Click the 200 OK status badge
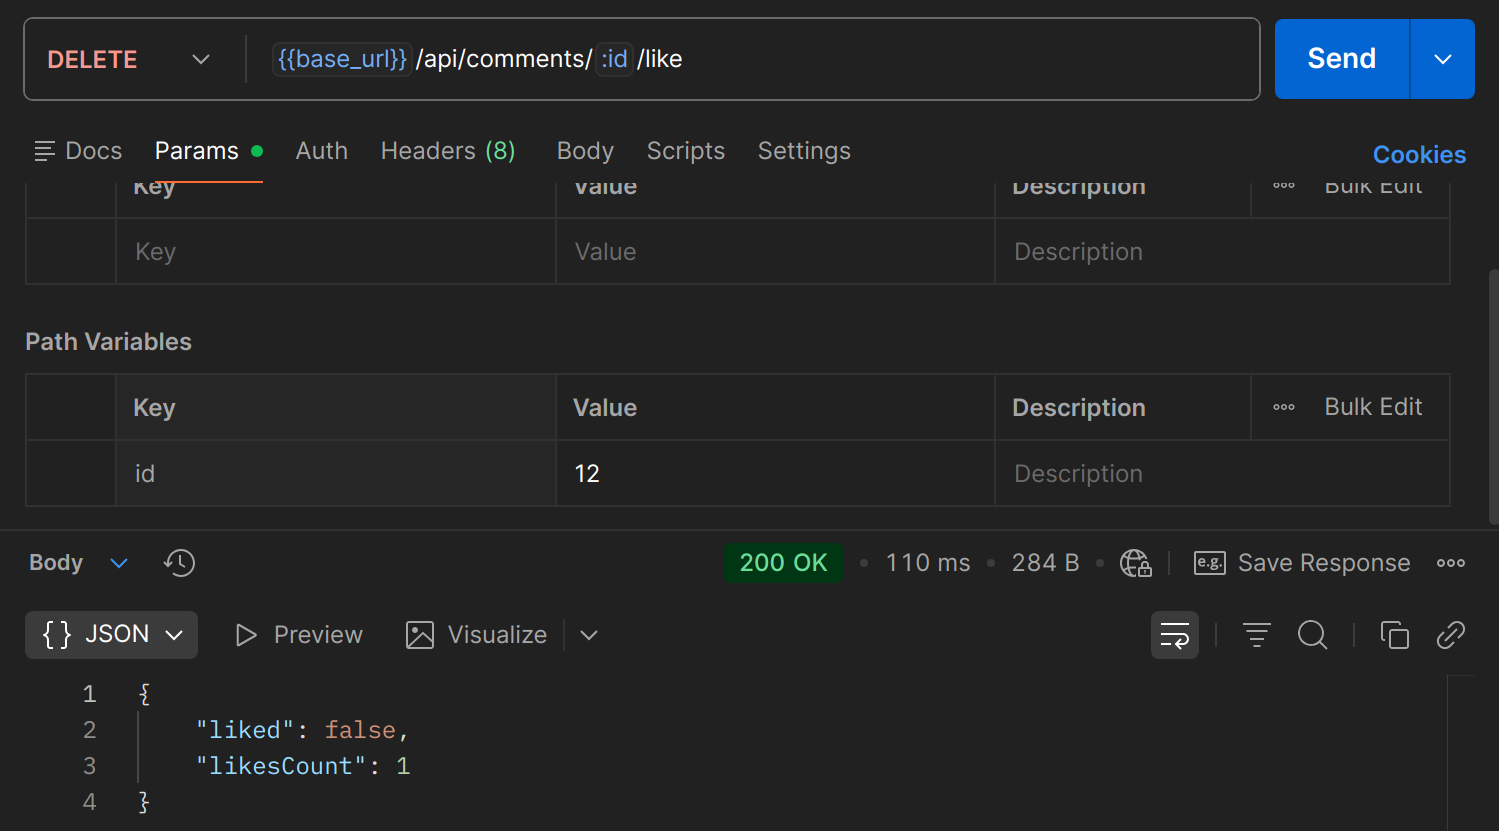 tap(783, 563)
